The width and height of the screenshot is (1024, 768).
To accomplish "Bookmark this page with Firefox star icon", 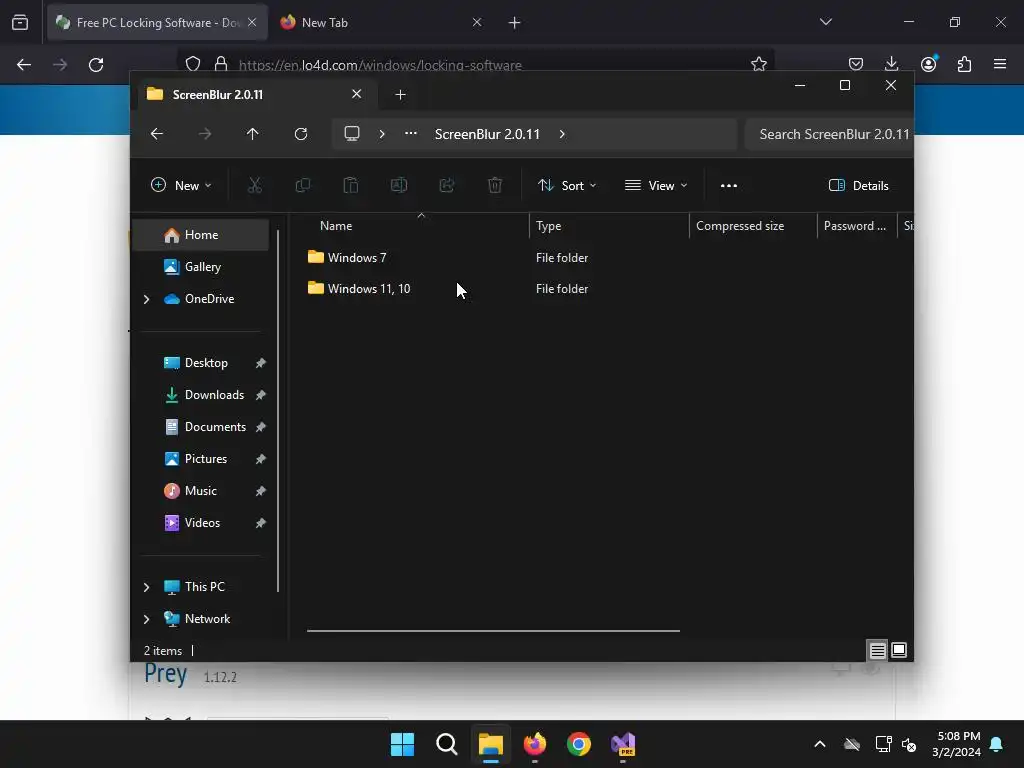I will coord(759,64).
